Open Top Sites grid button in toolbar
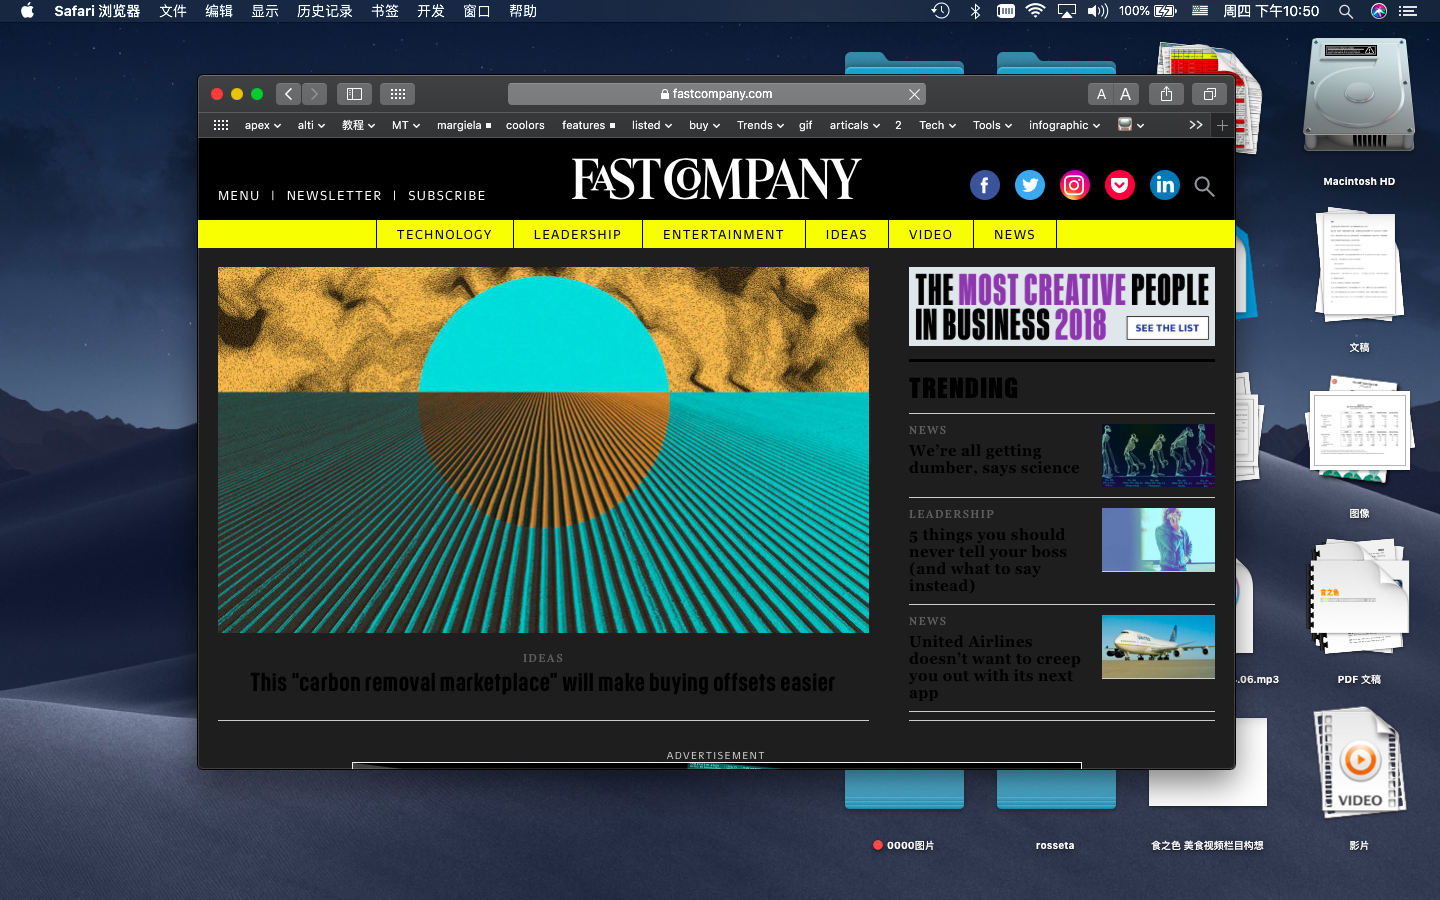 (x=397, y=94)
